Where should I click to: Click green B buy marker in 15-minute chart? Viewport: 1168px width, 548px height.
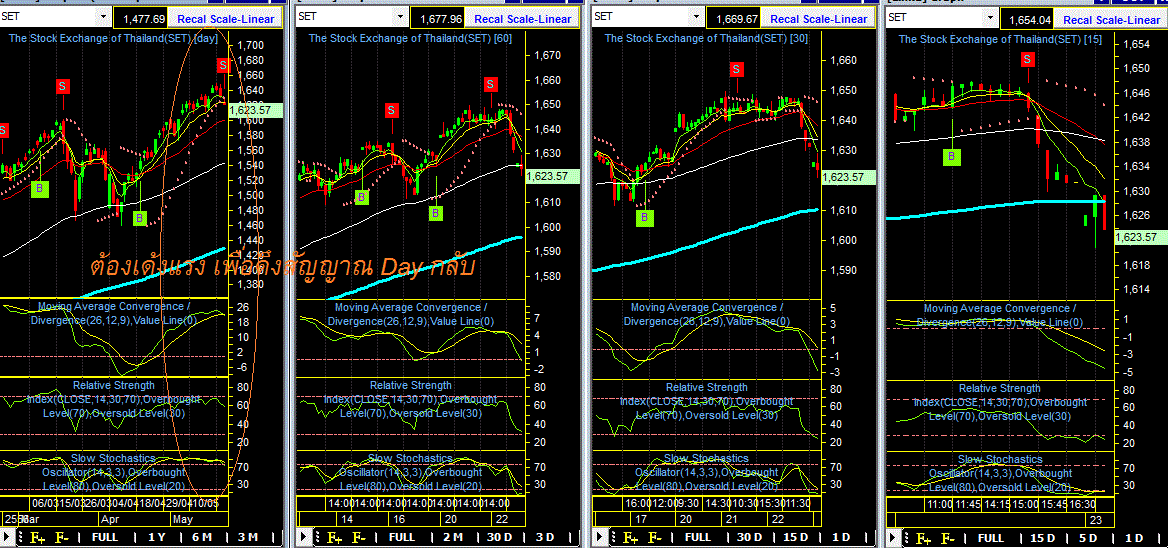(x=951, y=156)
